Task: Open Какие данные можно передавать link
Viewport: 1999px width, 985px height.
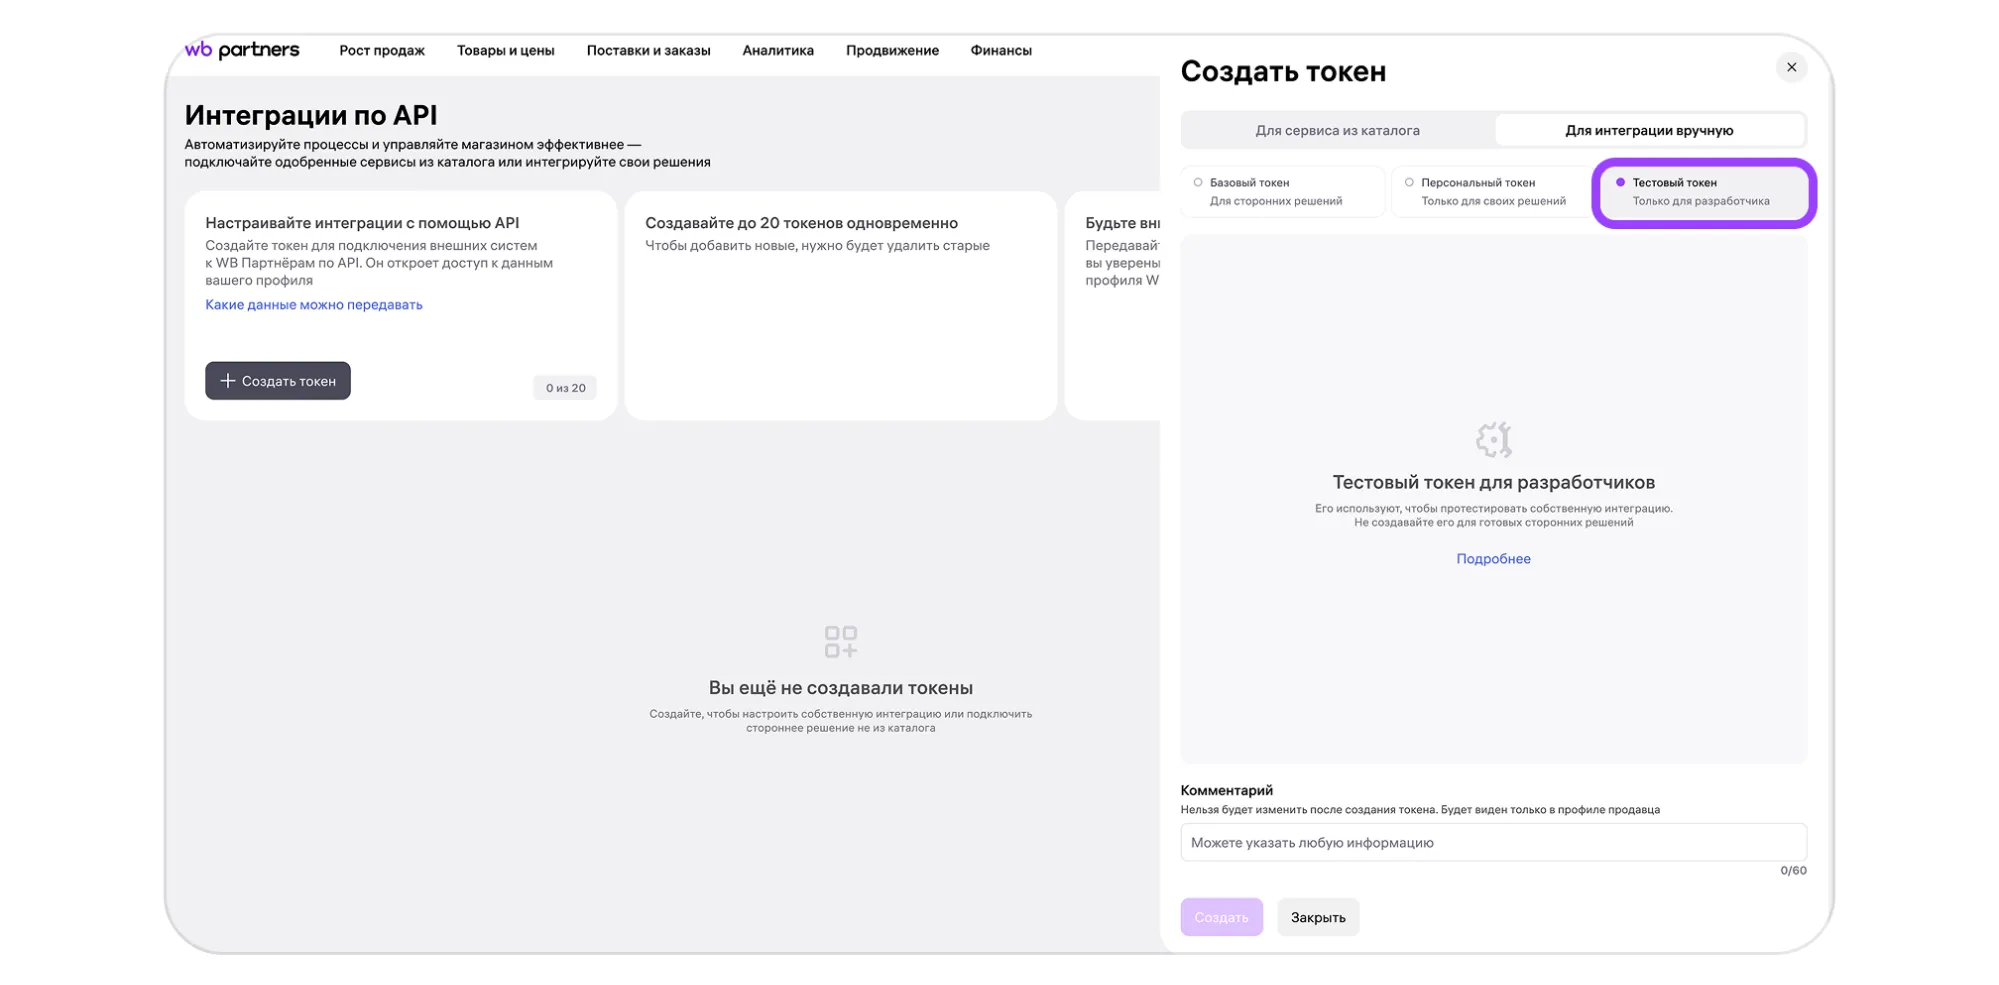Action: [313, 305]
